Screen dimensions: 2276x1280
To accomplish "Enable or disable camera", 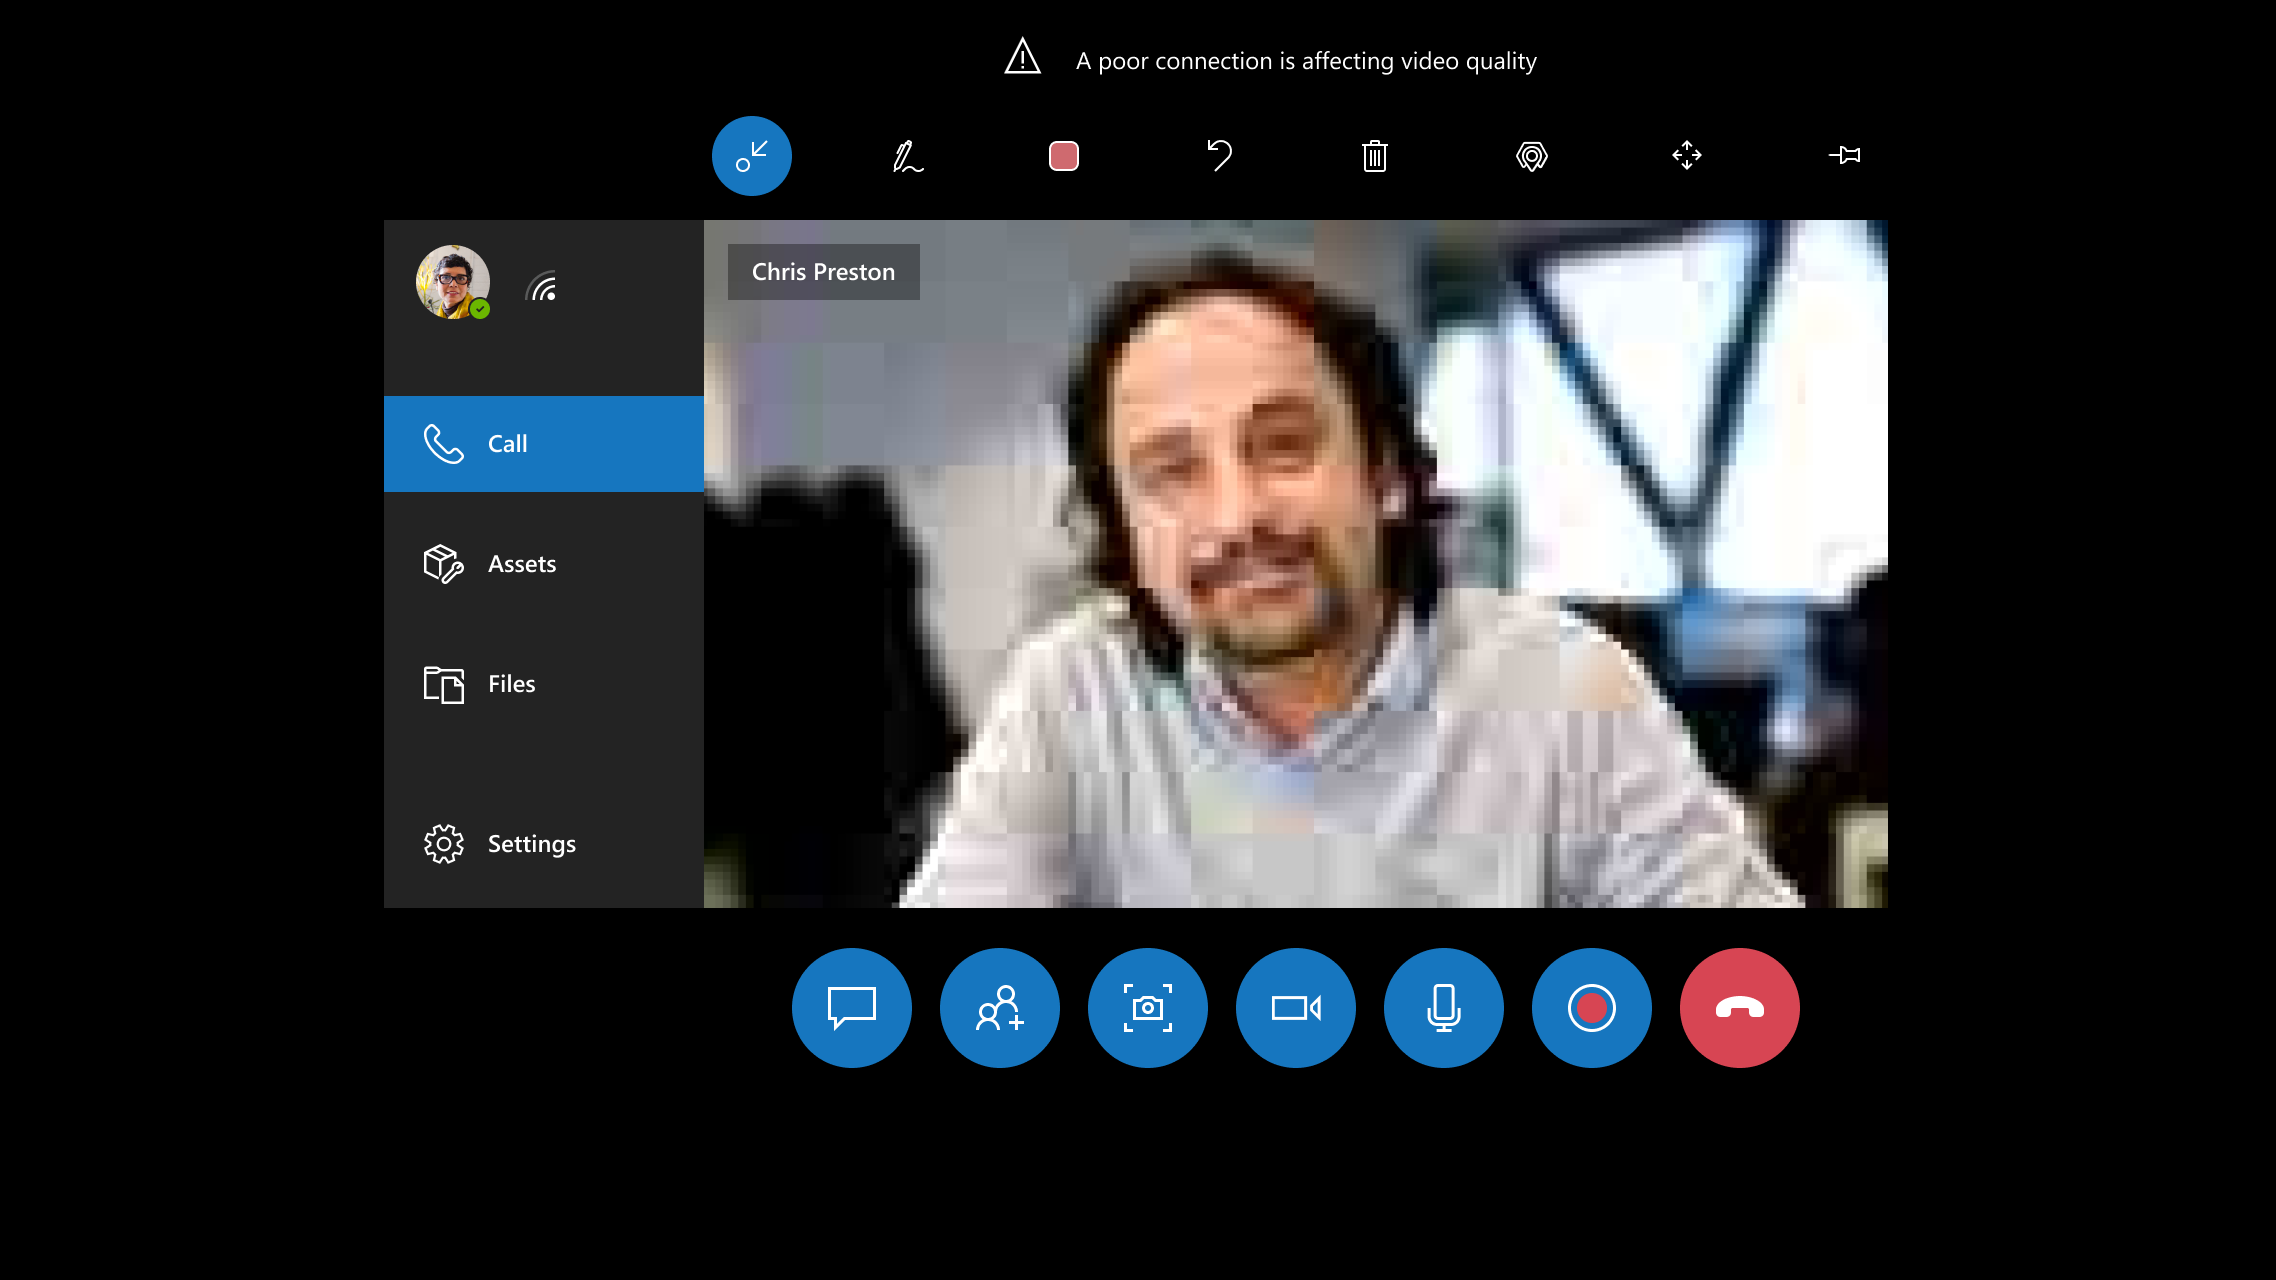I will pos(1294,1006).
